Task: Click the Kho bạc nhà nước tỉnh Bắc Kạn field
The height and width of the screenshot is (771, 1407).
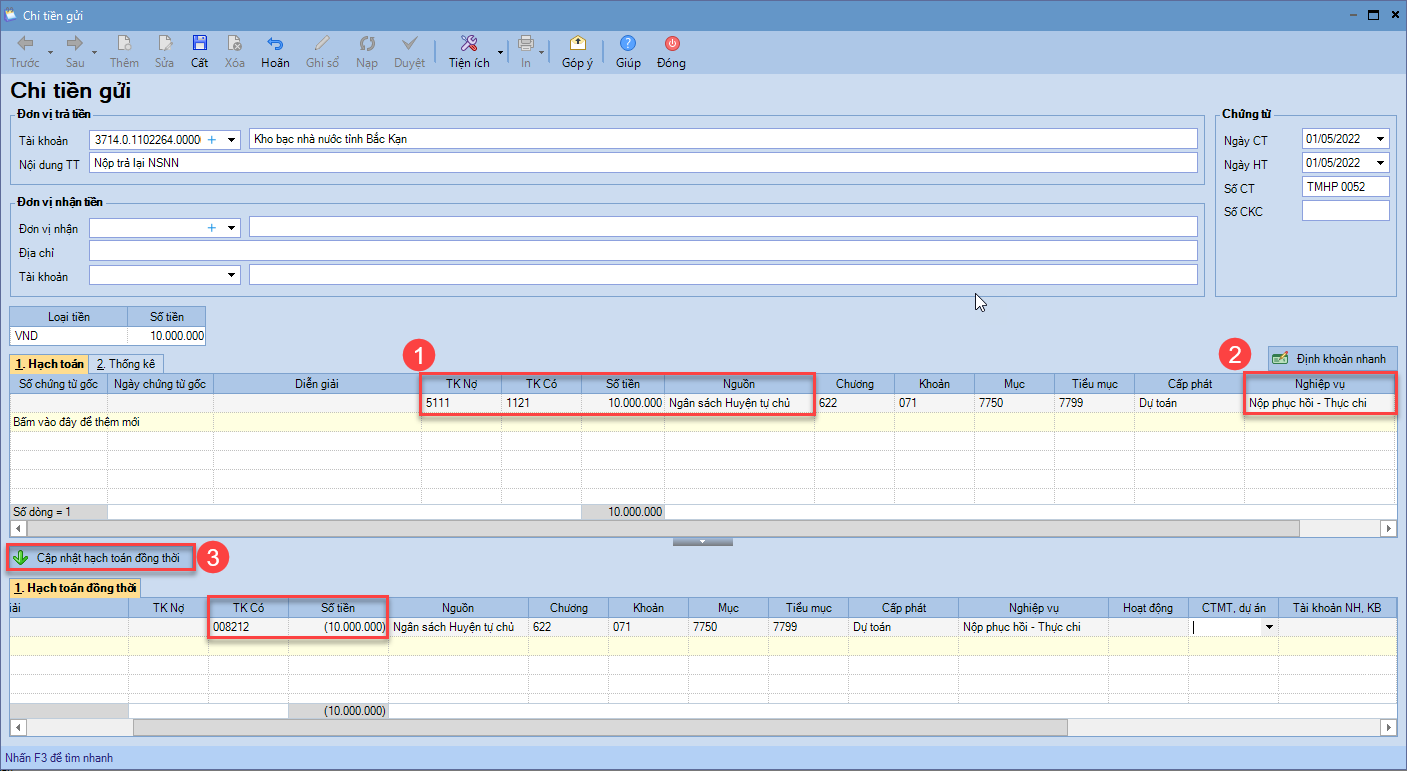Action: (x=723, y=139)
